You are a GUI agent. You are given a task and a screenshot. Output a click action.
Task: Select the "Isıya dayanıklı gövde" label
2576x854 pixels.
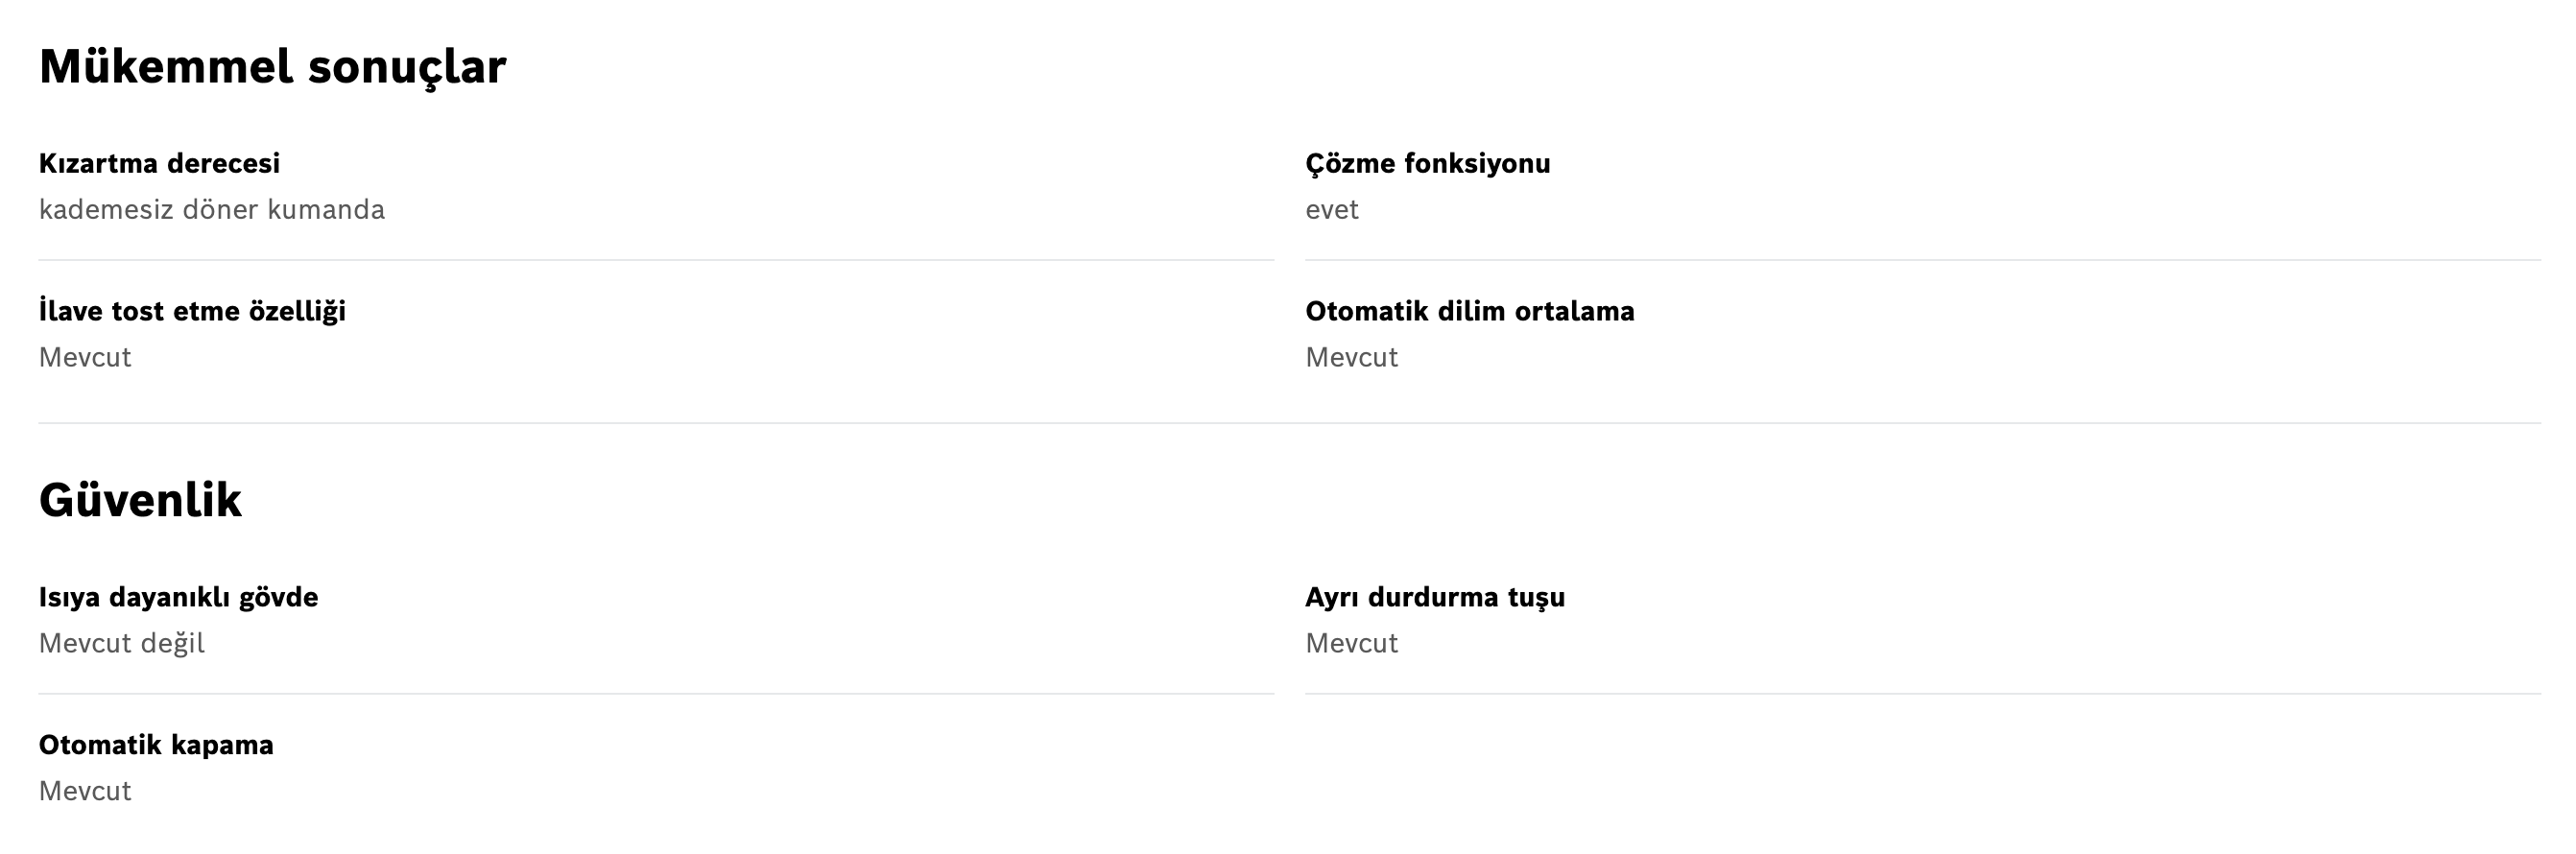(x=178, y=597)
